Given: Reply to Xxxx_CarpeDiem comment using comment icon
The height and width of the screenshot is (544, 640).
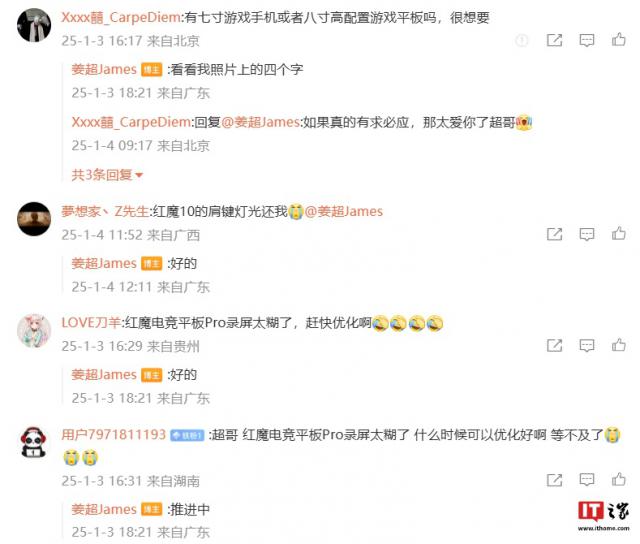Looking at the screenshot, I should (587, 40).
